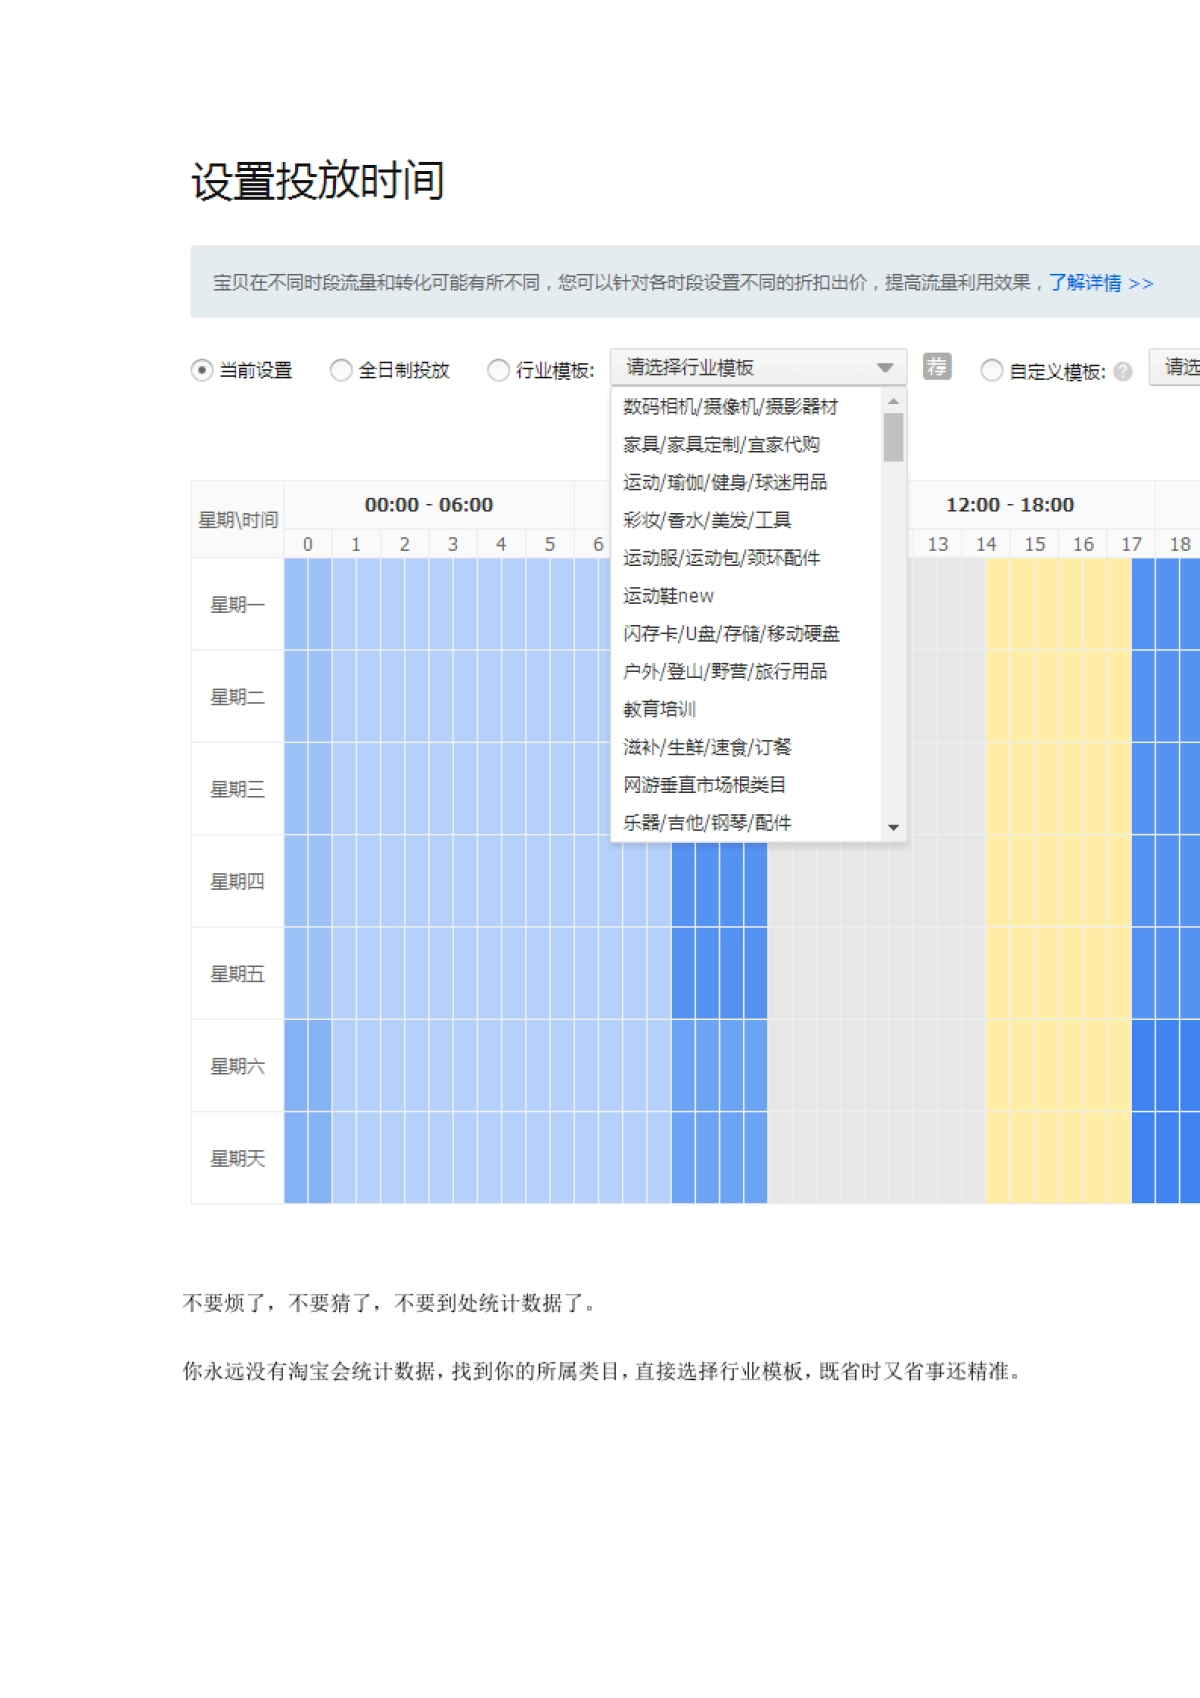
Task: Click the 荐 recommend icon
Action: tap(937, 367)
